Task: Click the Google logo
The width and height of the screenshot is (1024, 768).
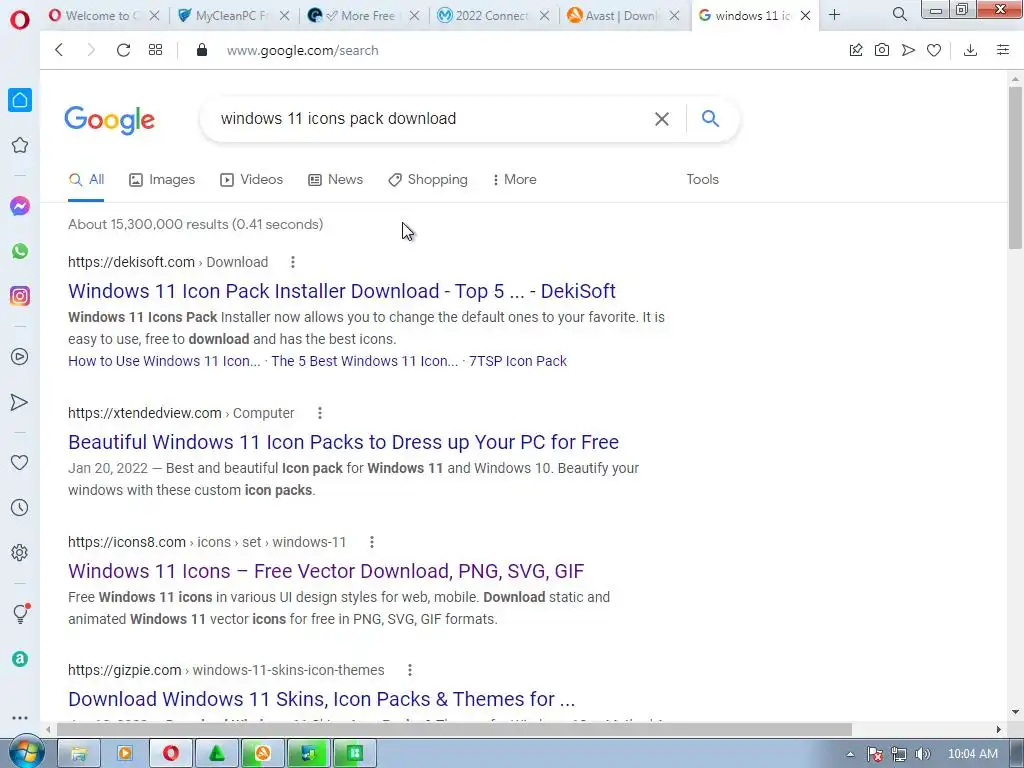Action: (x=110, y=120)
